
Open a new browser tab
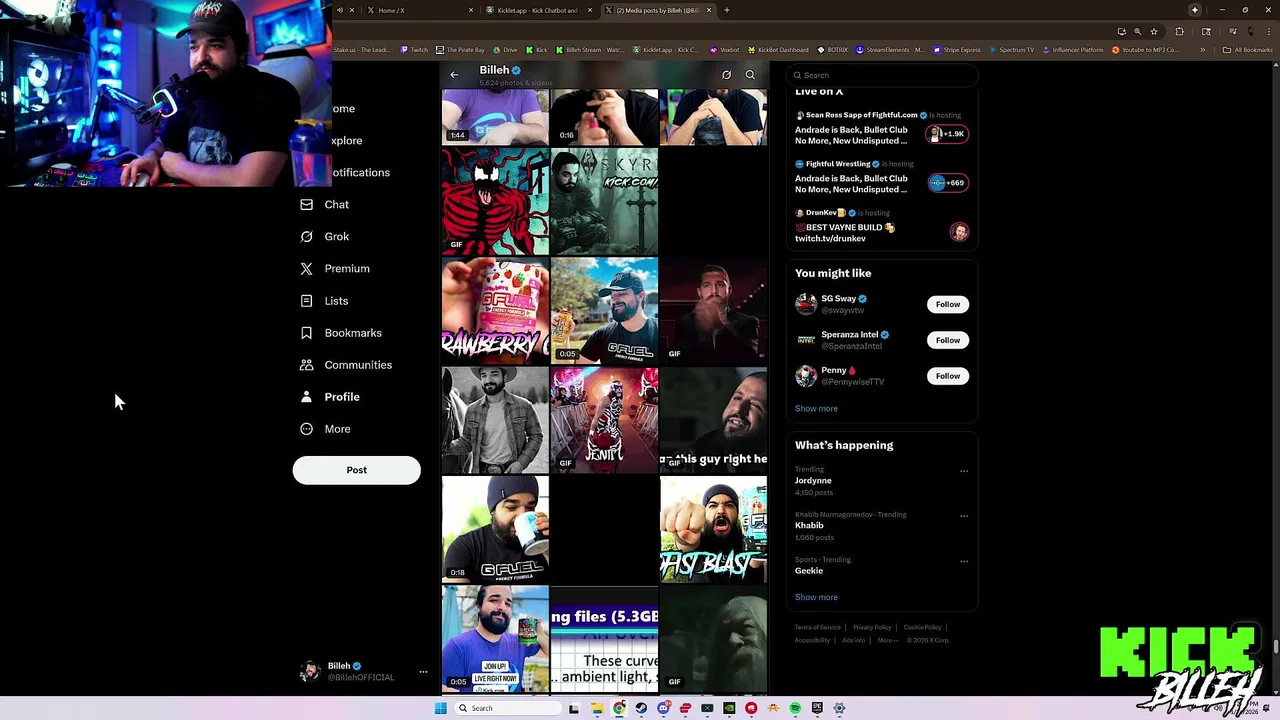tap(726, 10)
